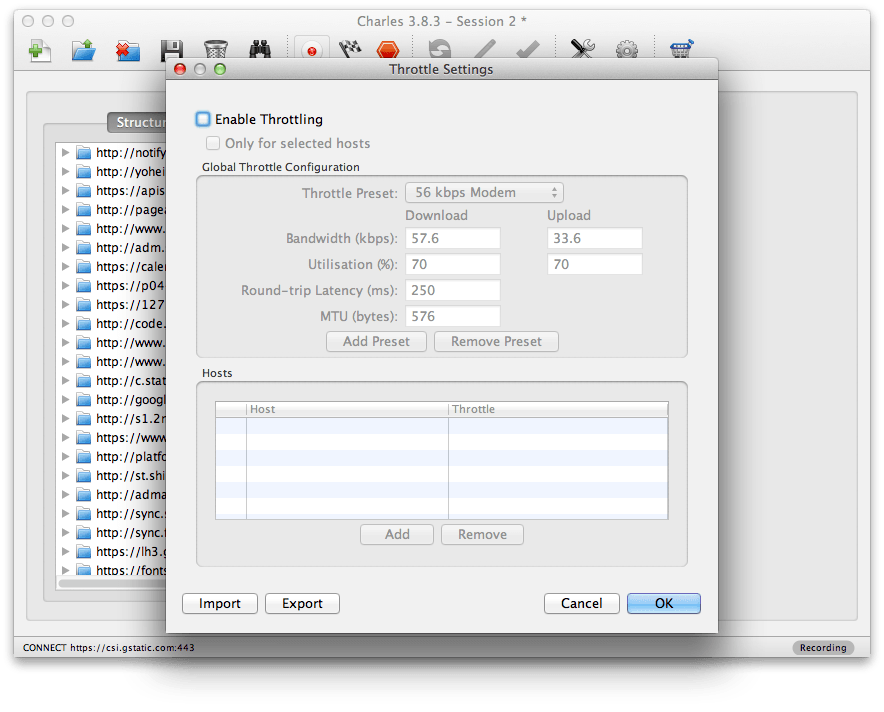Click the Download Bandwidth field showing 57.6
The height and width of the screenshot is (712, 884).
pyautogui.click(x=453, y=238)
